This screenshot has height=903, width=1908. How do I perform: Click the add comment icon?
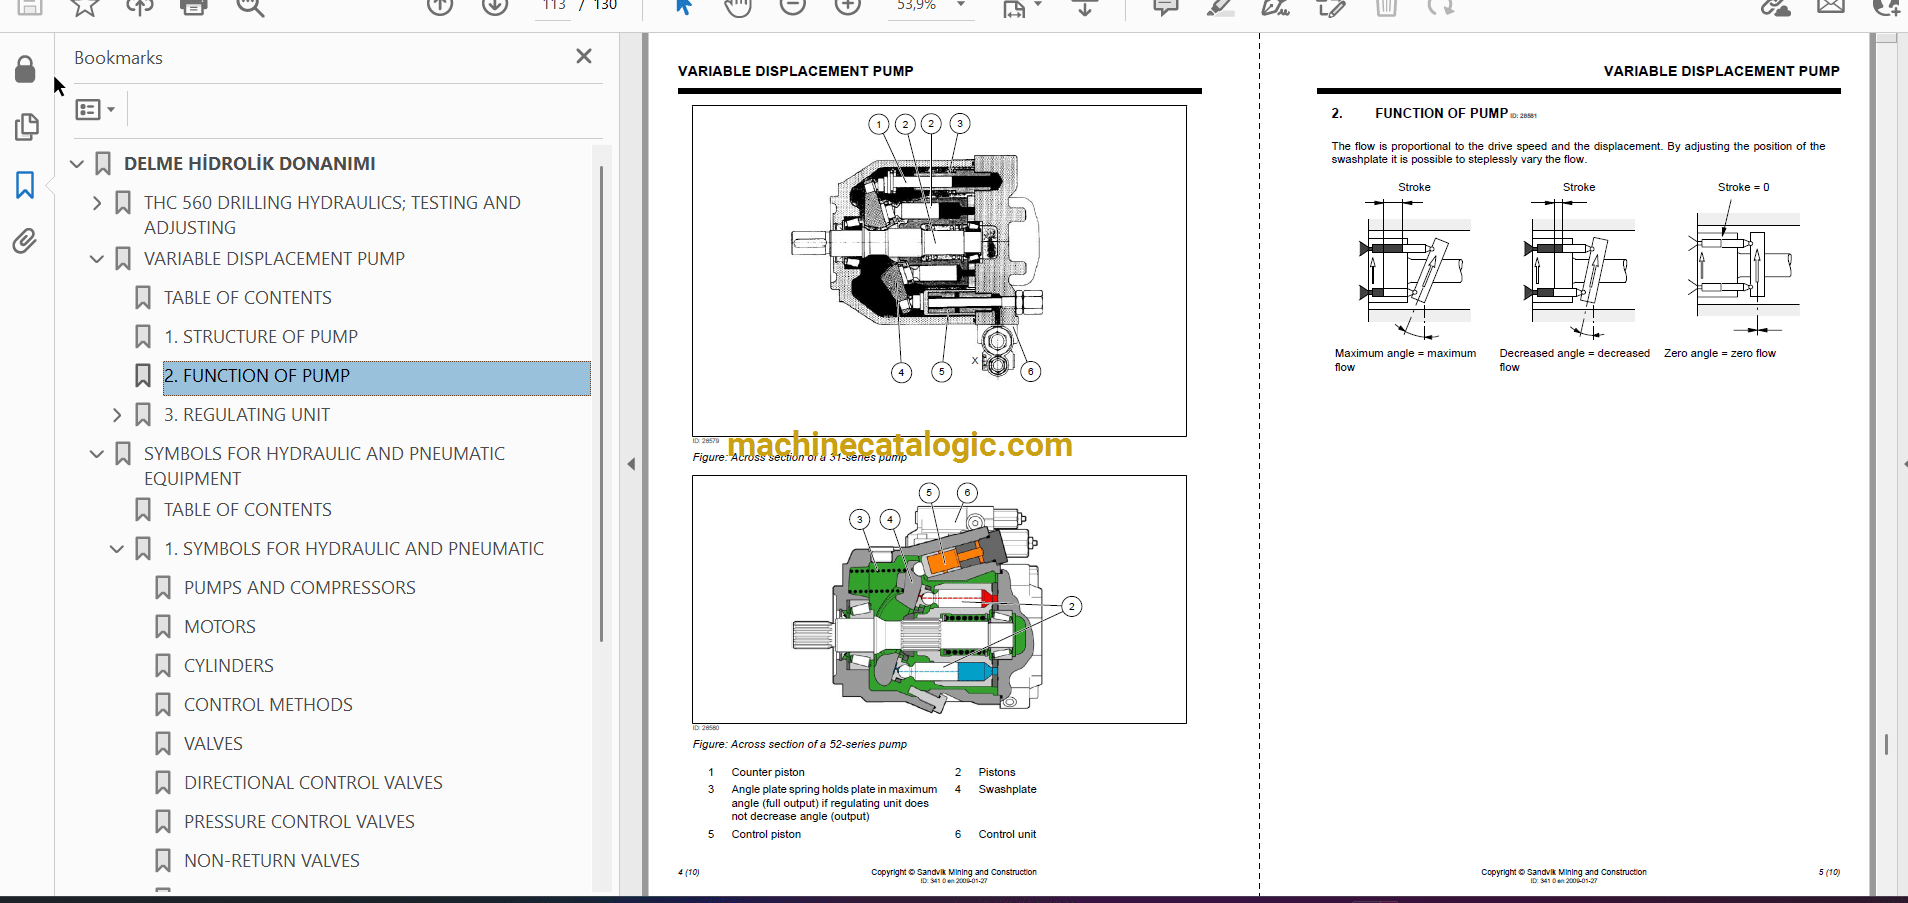click(x=1165, y=7)
